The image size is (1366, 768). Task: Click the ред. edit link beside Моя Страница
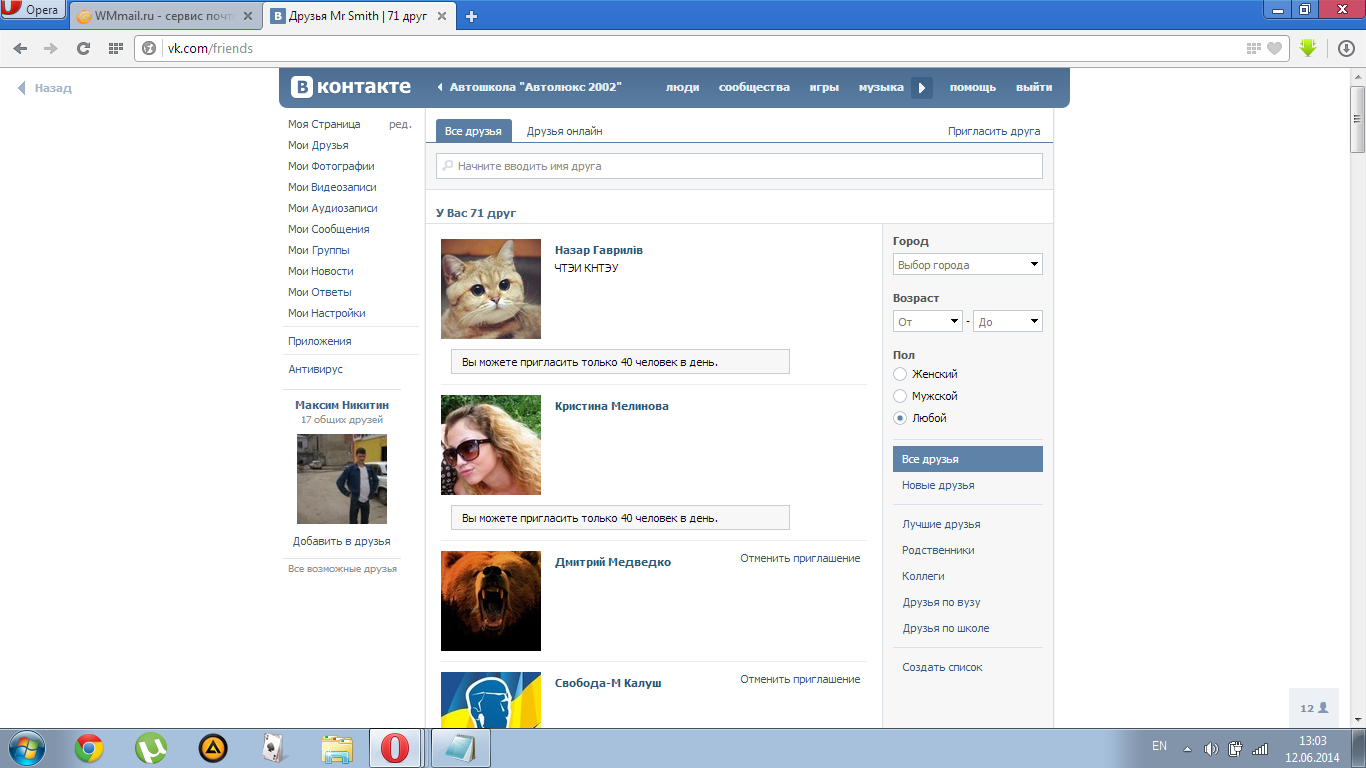400,124
